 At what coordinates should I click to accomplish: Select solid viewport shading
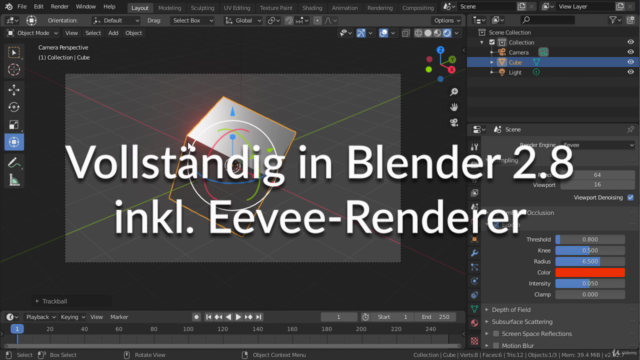[428, 33]
